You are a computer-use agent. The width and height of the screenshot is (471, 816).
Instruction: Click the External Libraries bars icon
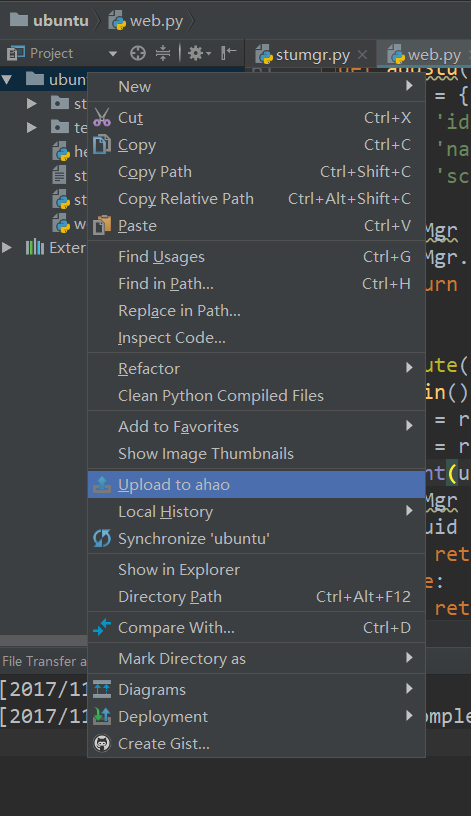[35, 247]
